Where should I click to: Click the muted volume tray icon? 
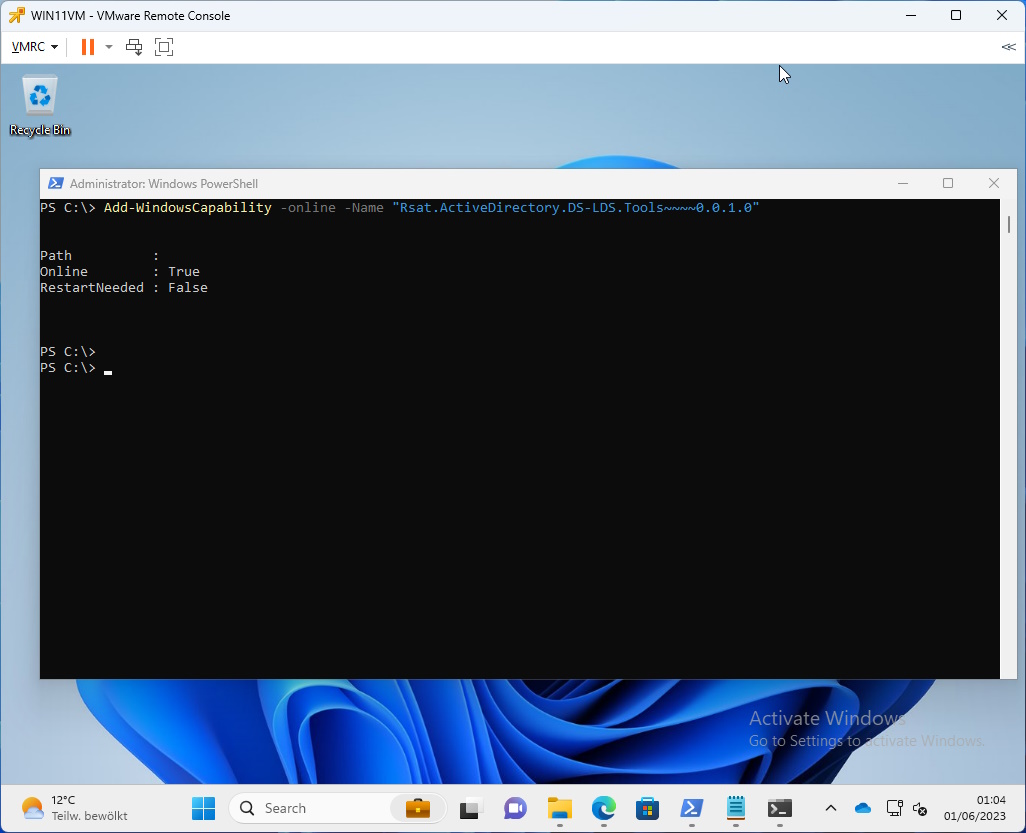pos(920,809)
